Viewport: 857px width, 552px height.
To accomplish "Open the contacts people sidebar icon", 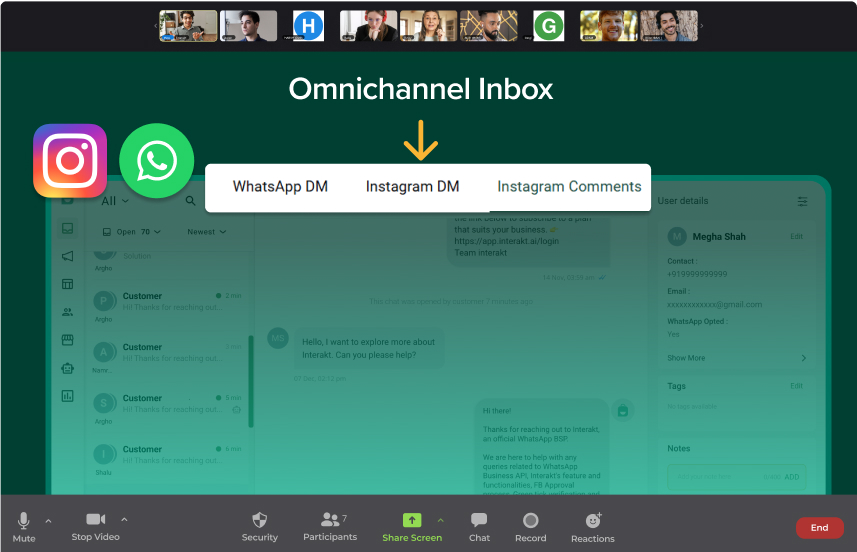I will point(67,312).
